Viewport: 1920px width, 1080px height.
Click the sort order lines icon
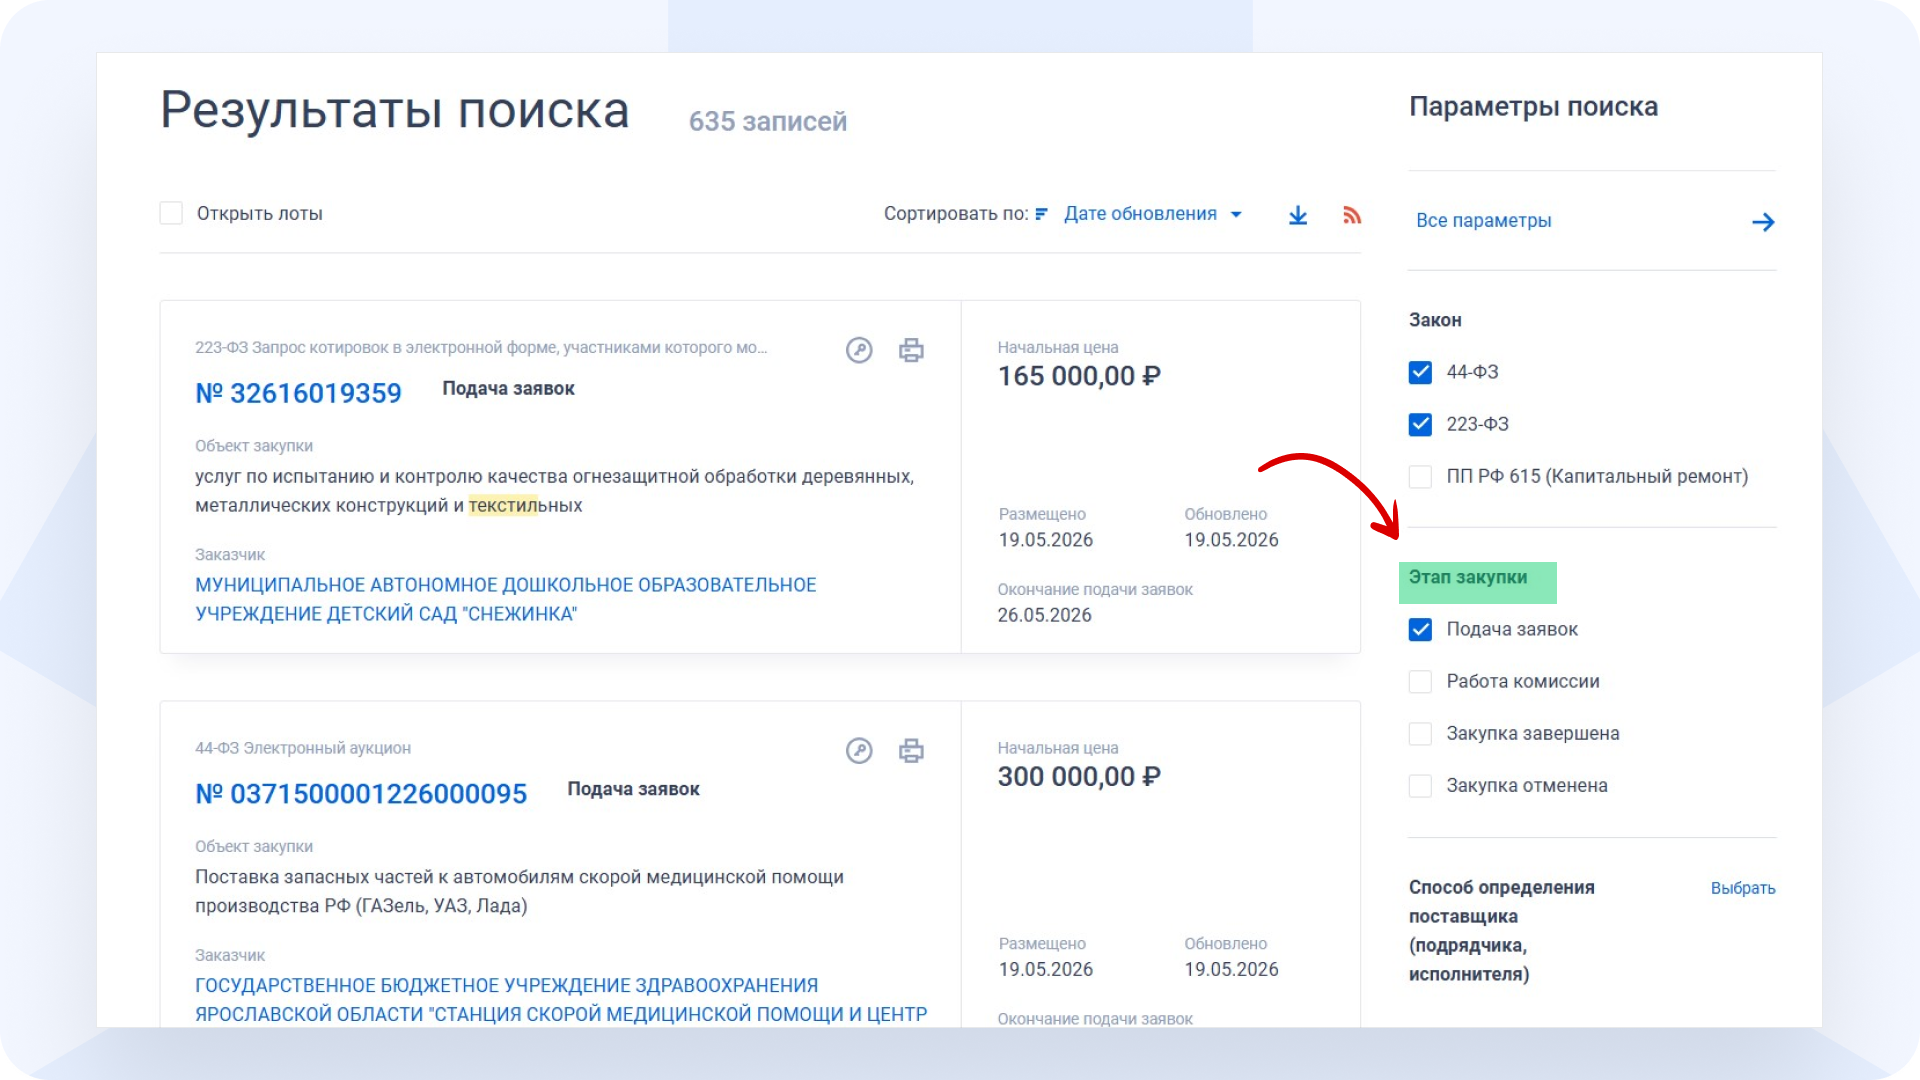[1042, 214]
